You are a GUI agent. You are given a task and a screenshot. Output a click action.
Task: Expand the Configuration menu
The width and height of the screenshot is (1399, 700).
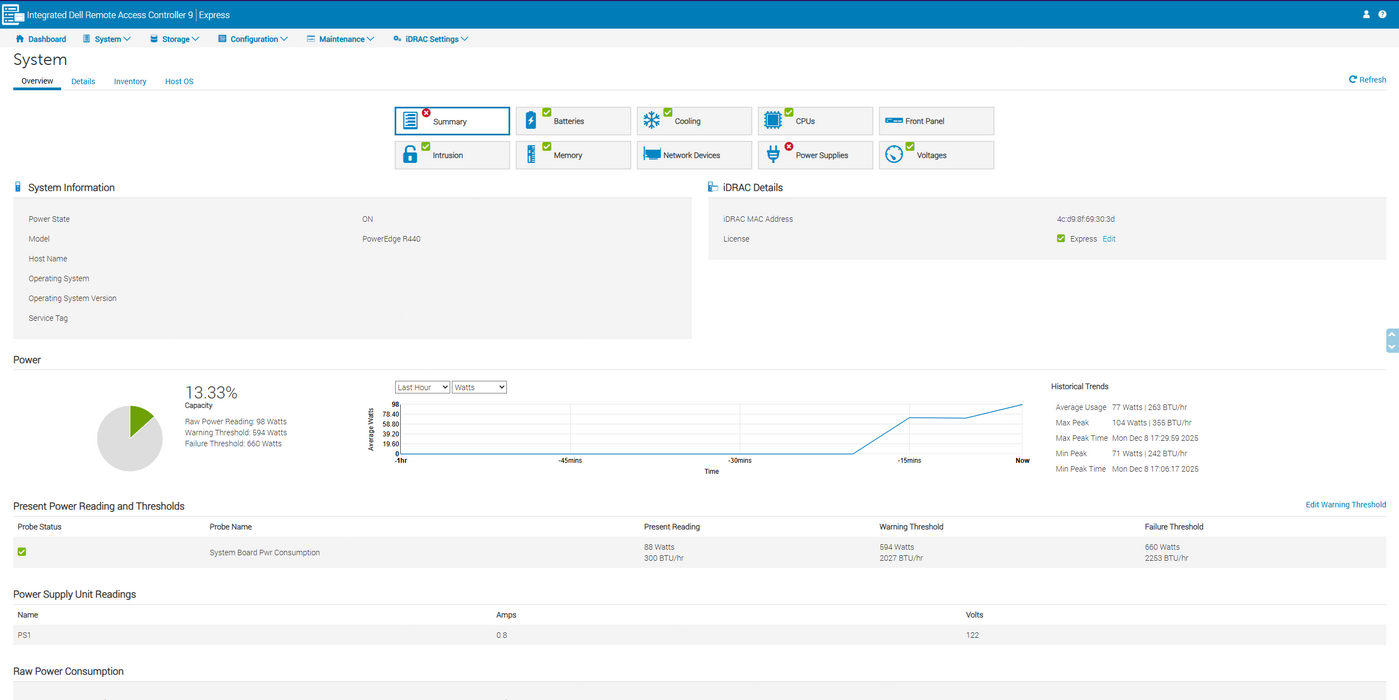[253, 39]
